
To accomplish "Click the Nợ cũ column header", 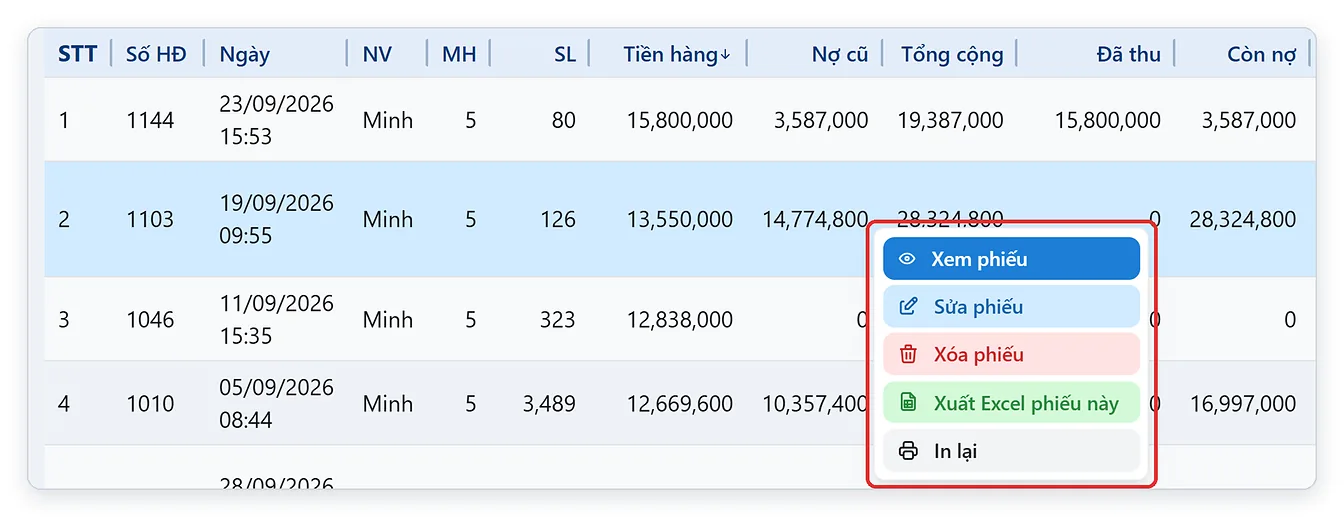I will point(840,54).
